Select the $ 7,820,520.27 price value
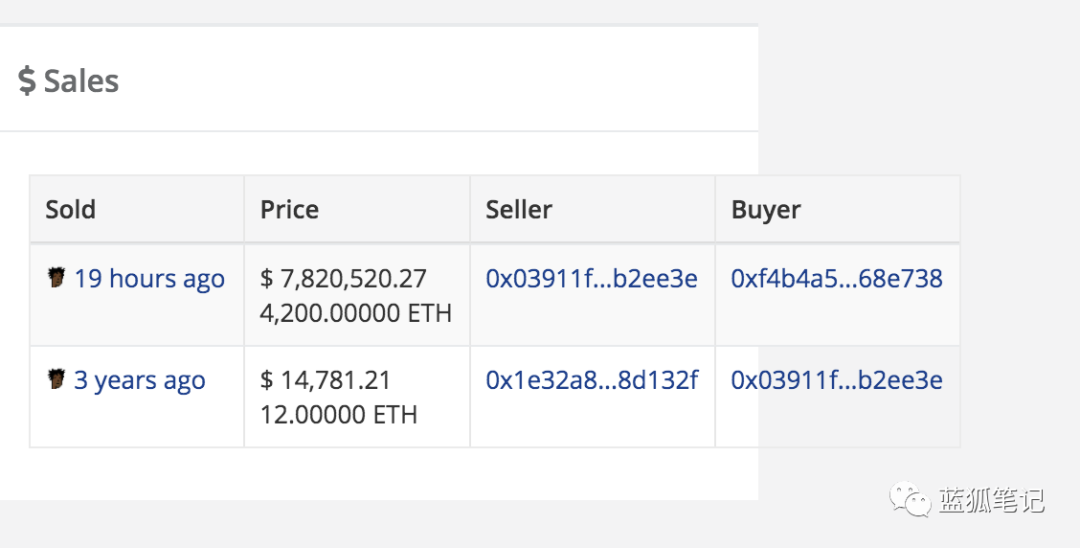The height and width of the screenshot is (548, 1080). coord(343,278)
